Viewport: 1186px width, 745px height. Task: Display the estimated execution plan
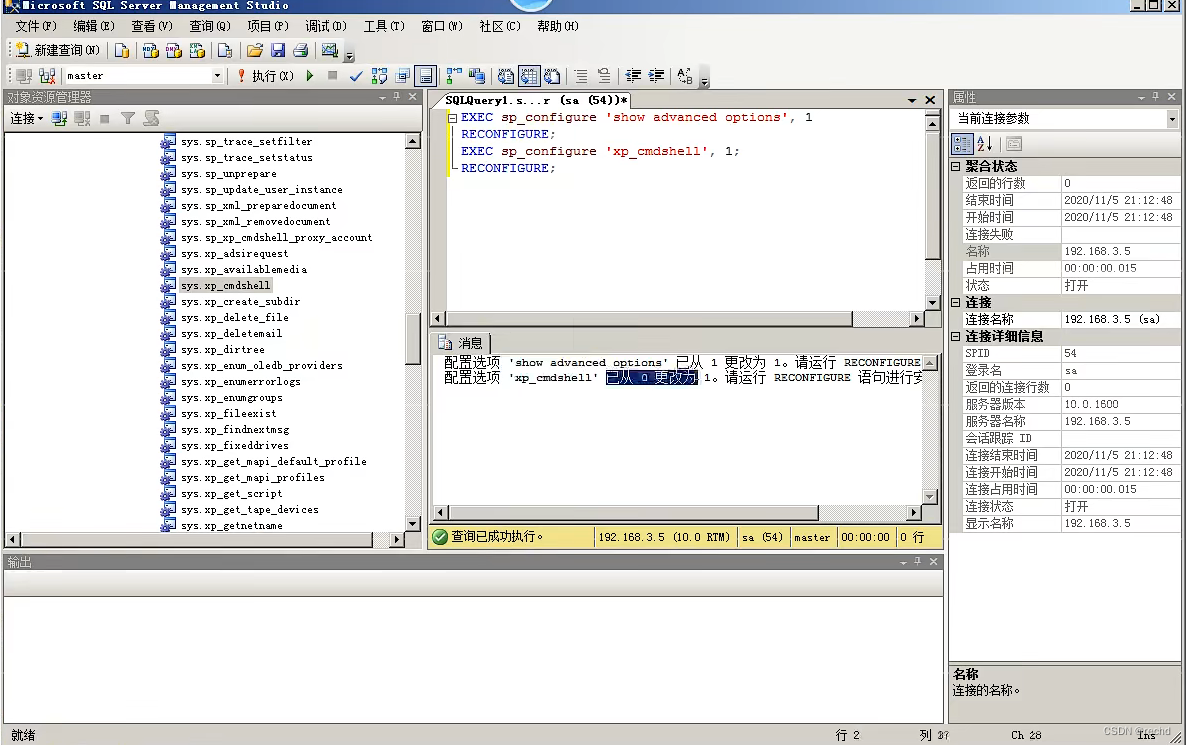click(x=380, y=76)
